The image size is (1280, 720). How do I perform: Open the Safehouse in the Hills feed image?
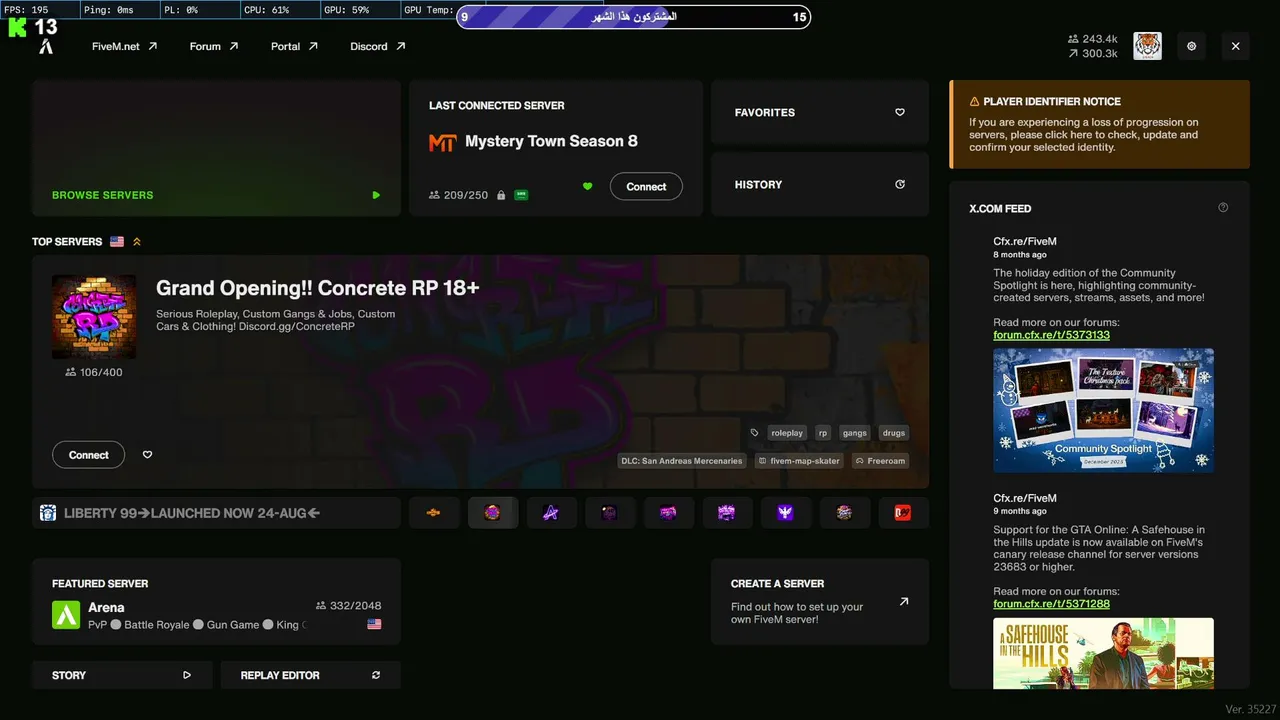[x=1103, y=653]
